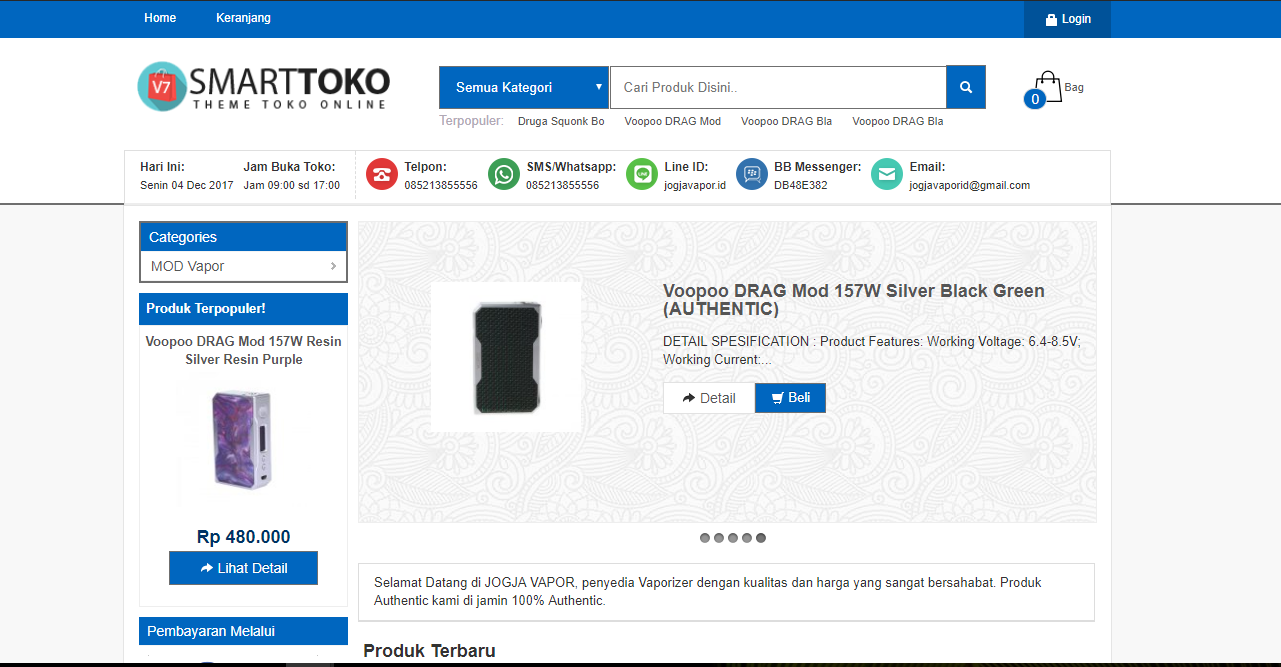Select the fifth slider pagination dot
Viewport: 1281px width, 667px height.
(x=761, y=538)
